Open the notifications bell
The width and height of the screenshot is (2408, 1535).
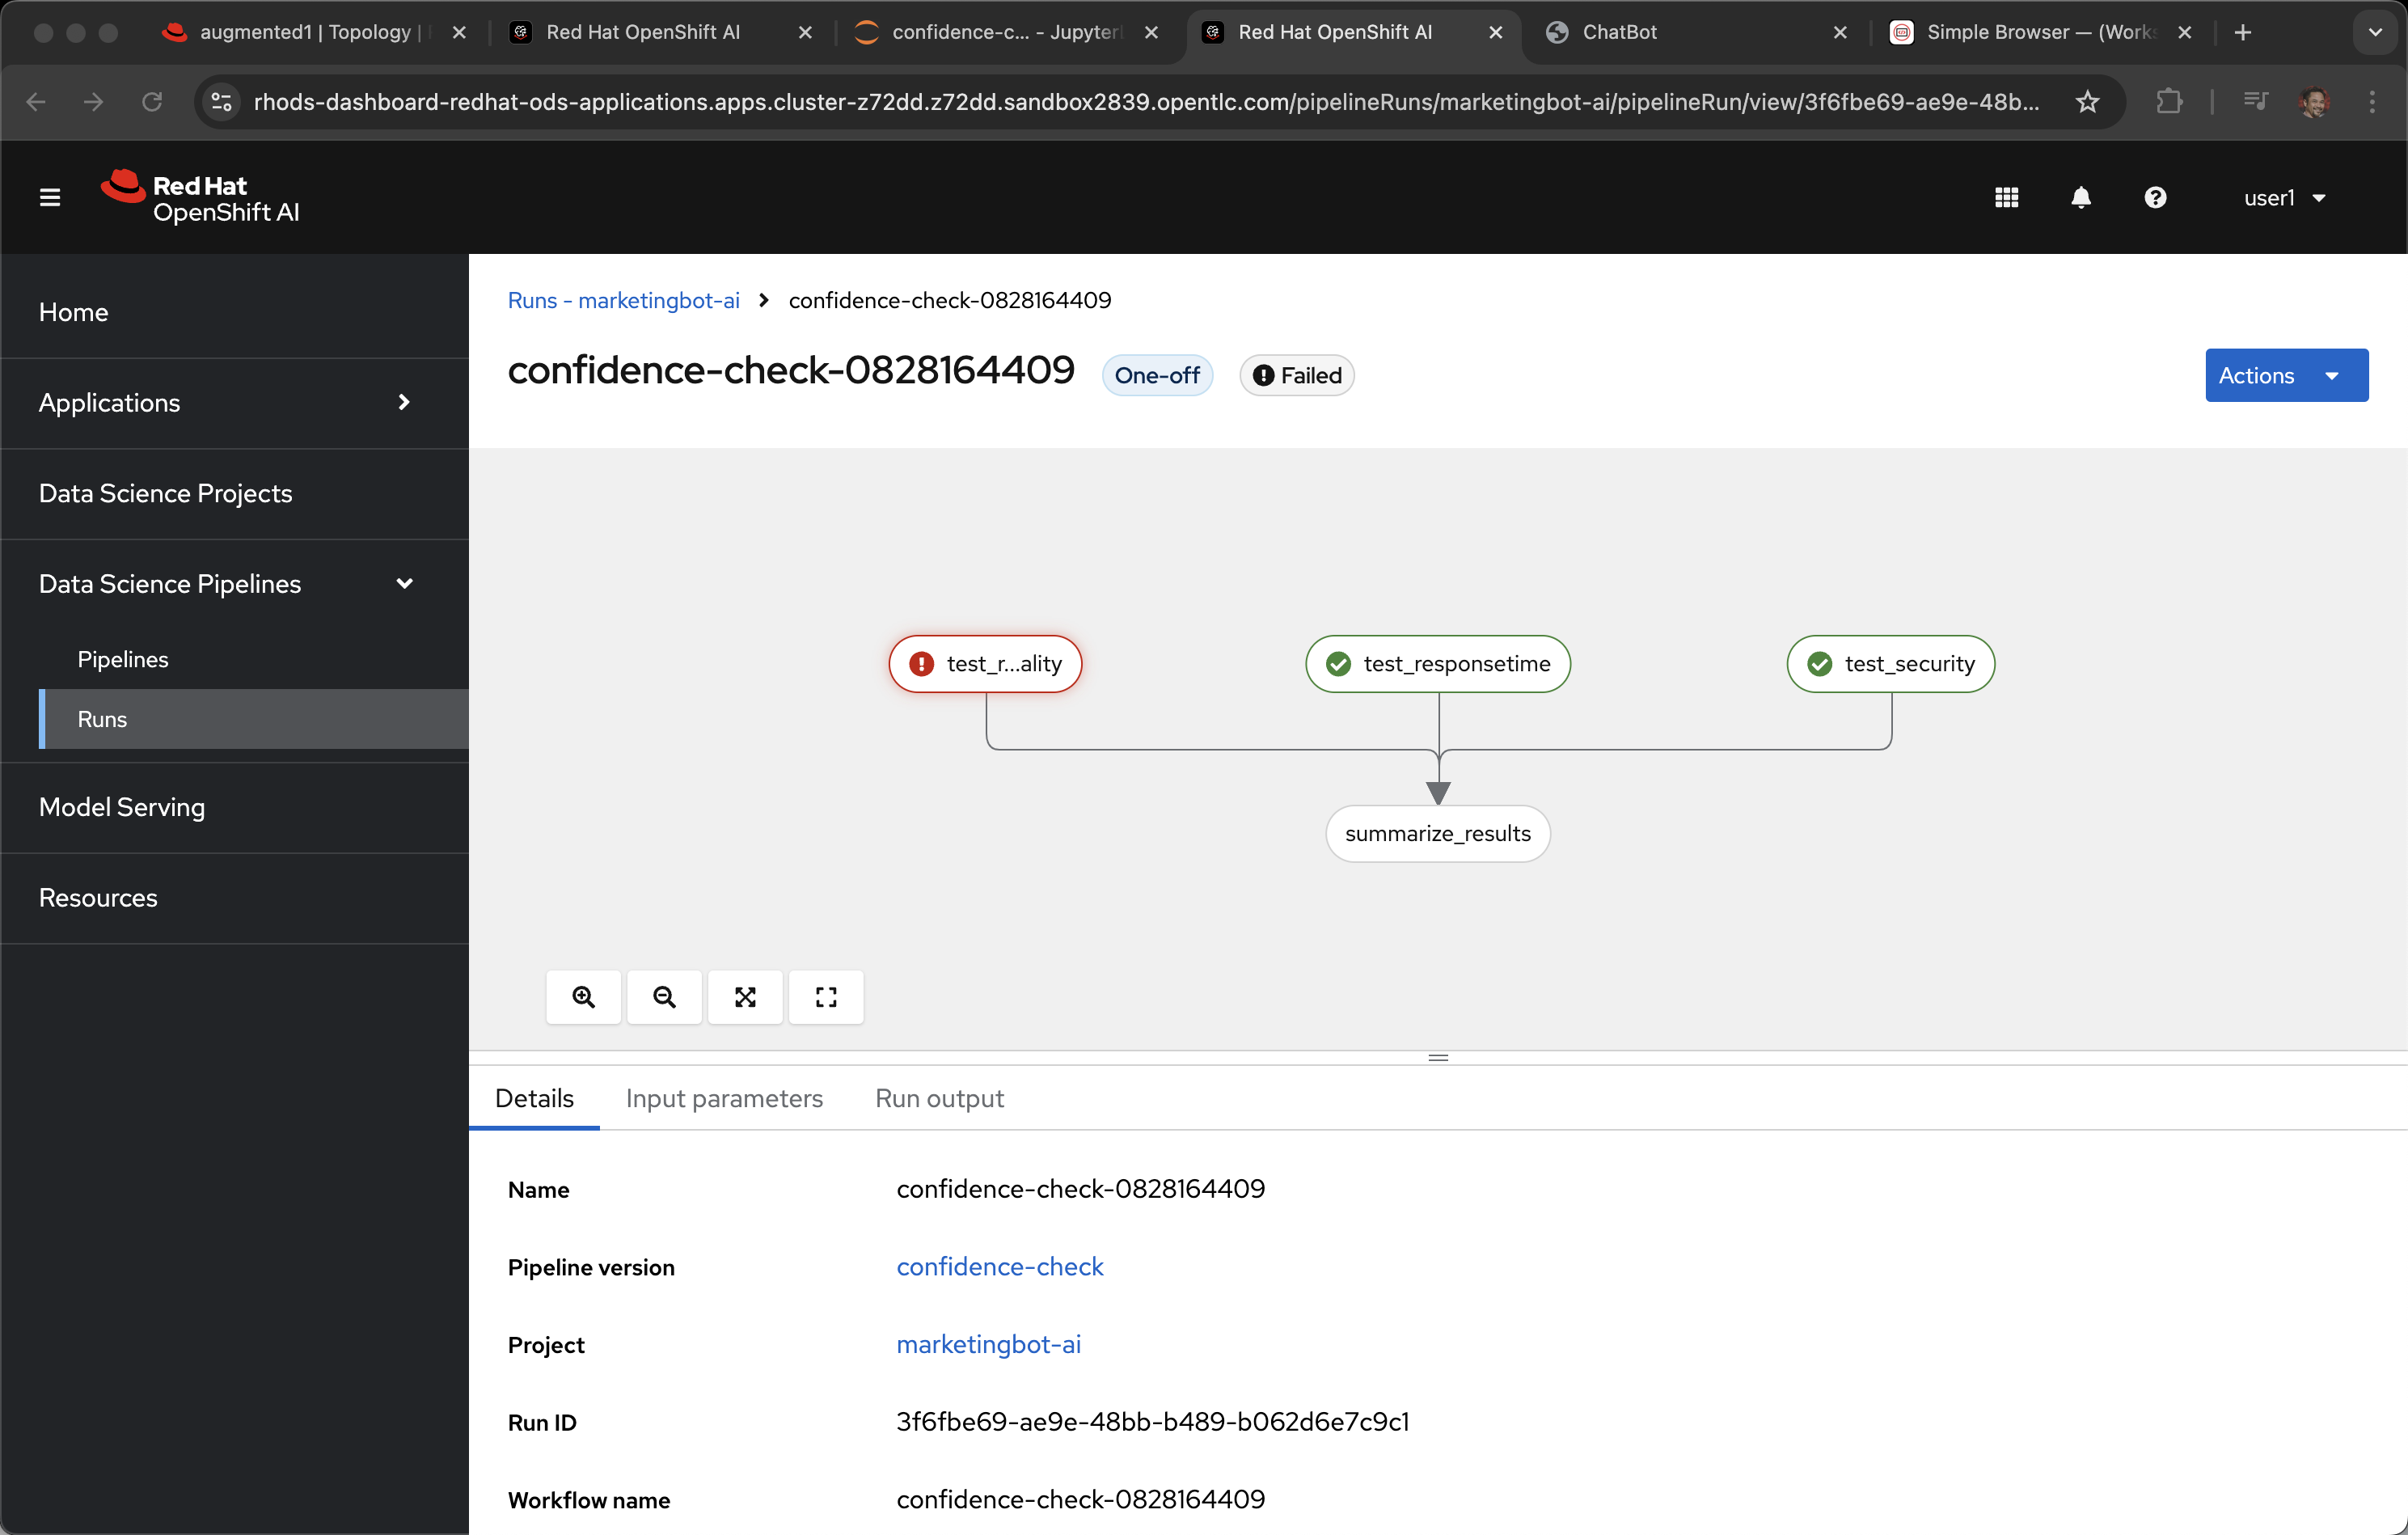tap(2081, 198)
